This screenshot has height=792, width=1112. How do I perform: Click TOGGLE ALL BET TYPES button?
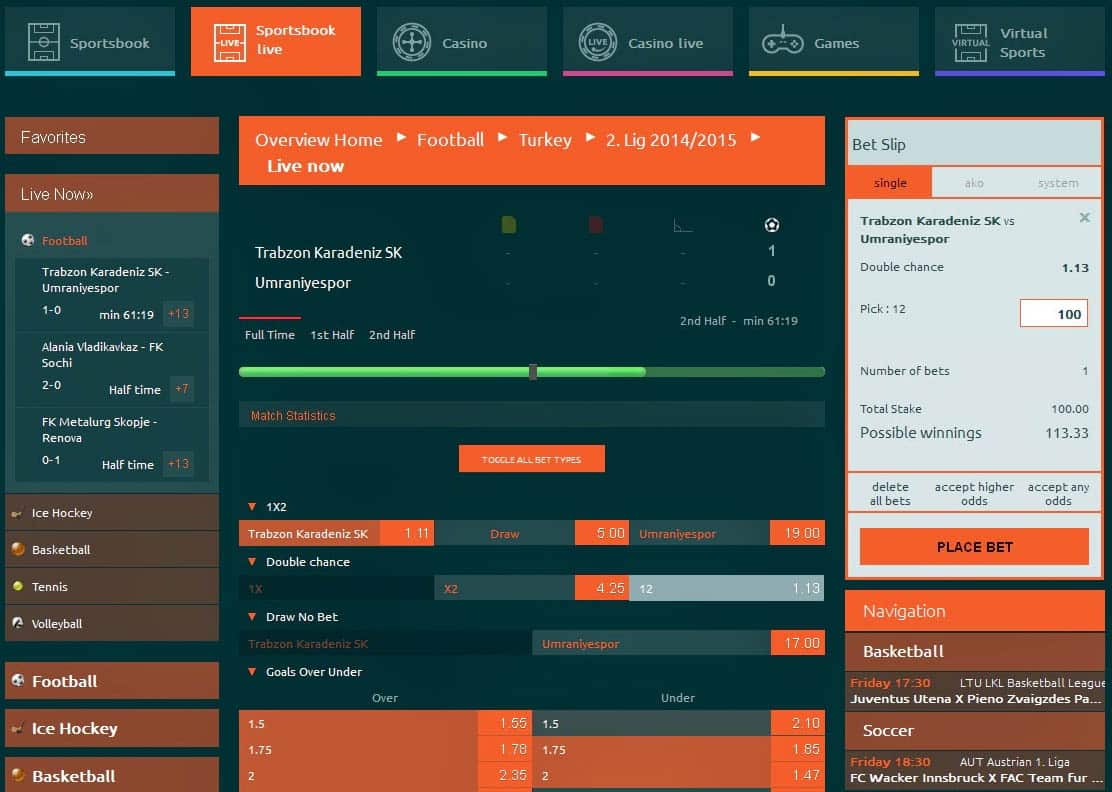coord(531,459)
